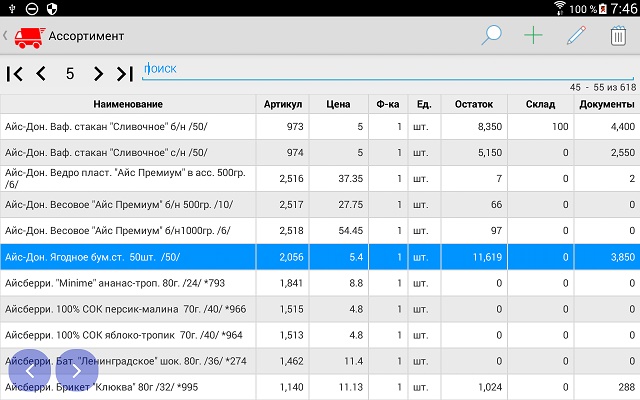The image size is (640, 400).
Task: Tap the USB status bar icon
Action: (x=12, y=8)
